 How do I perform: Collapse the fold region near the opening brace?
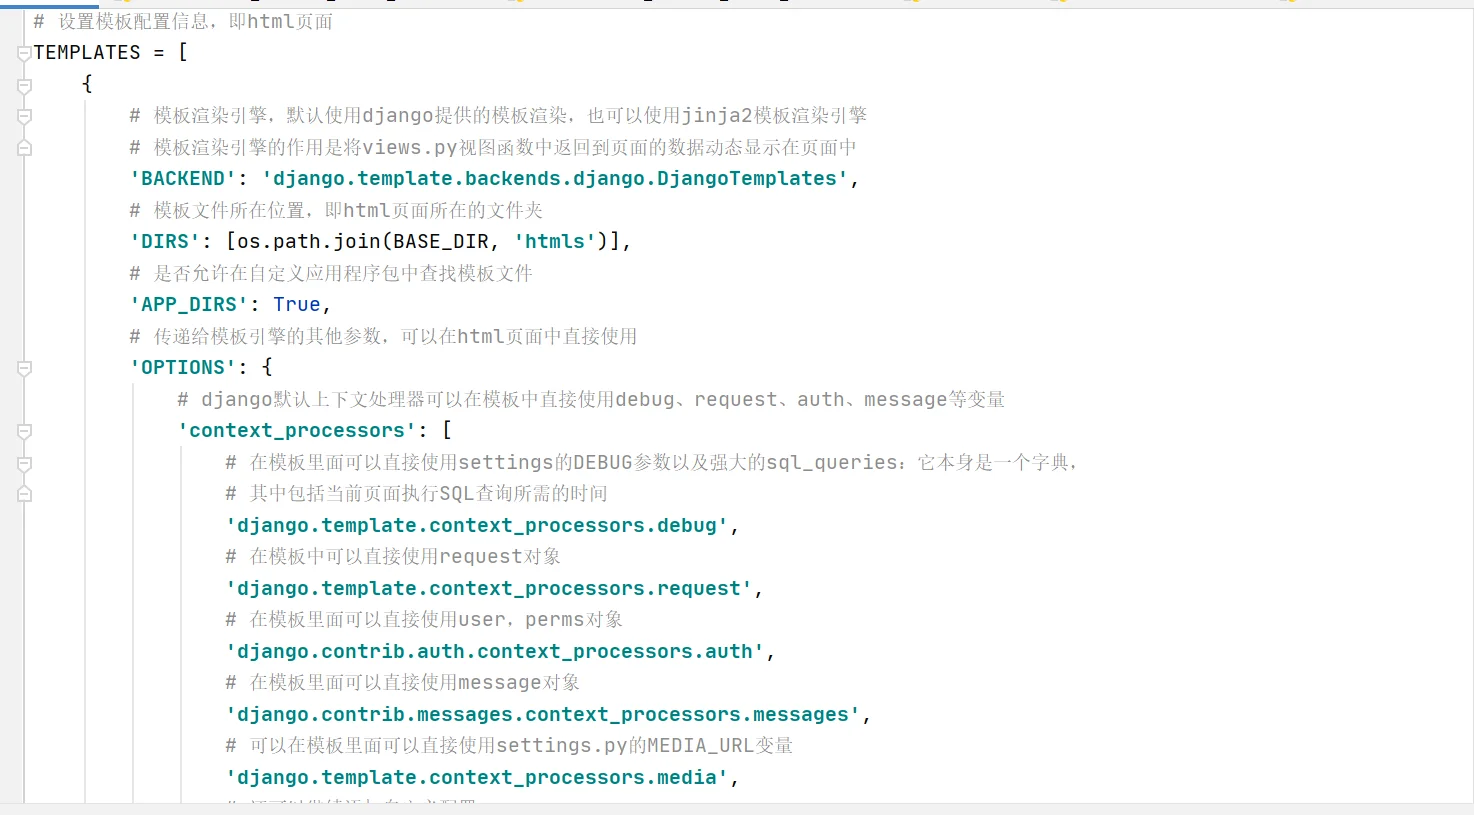pos(23,87)
